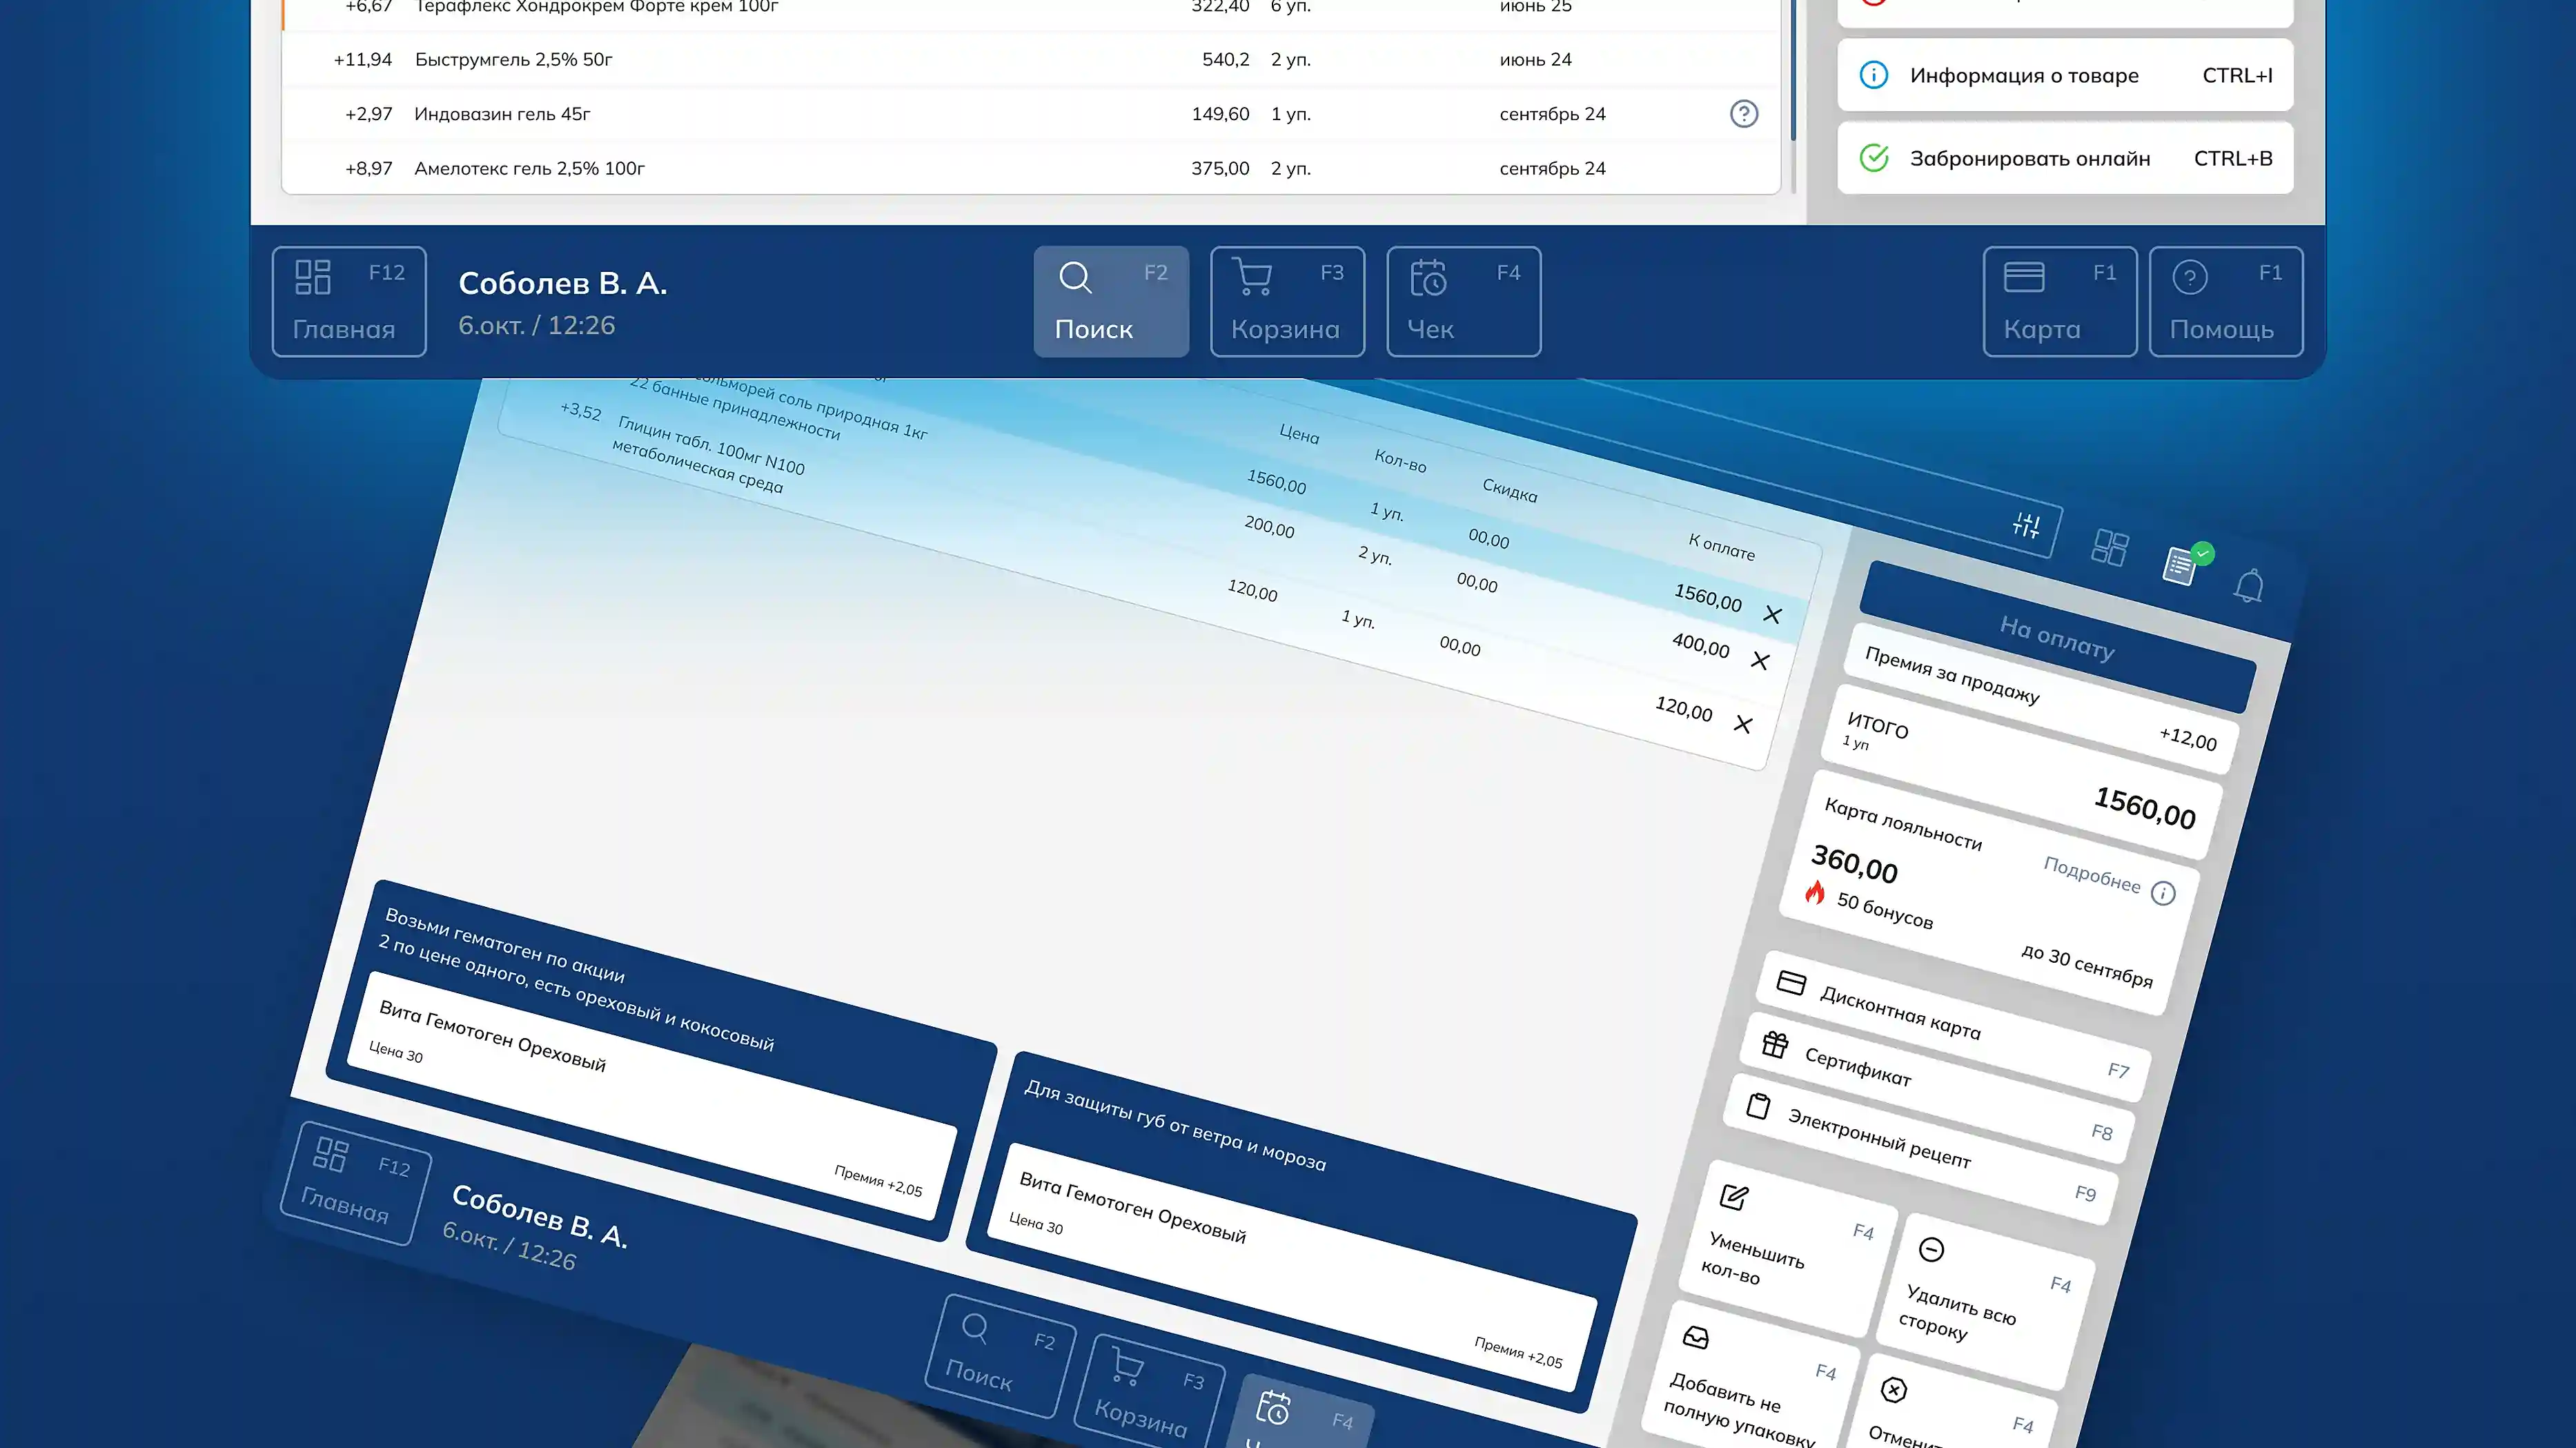2576x1448 pixels.
Task: Click card icon on upper Карта button
Action: 2024,277
